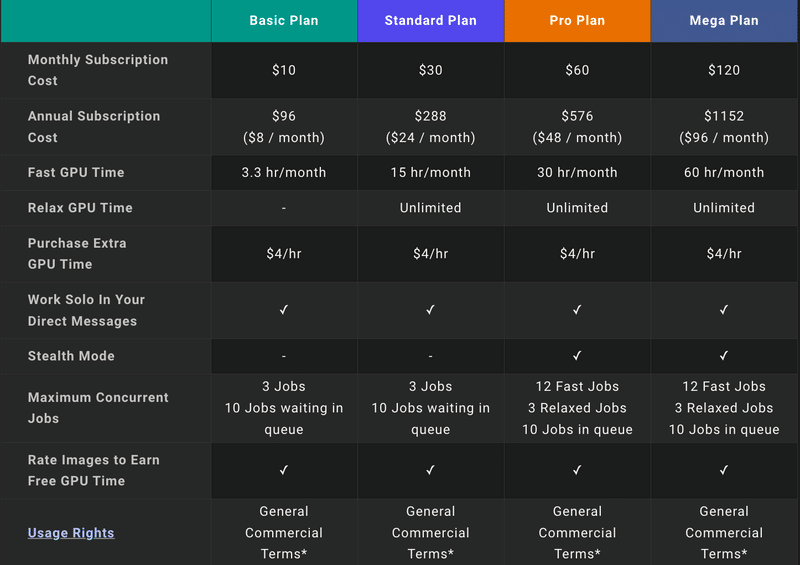Click the Relax GPU Time row label
800x565 pixels.
(x=80, y=208)
